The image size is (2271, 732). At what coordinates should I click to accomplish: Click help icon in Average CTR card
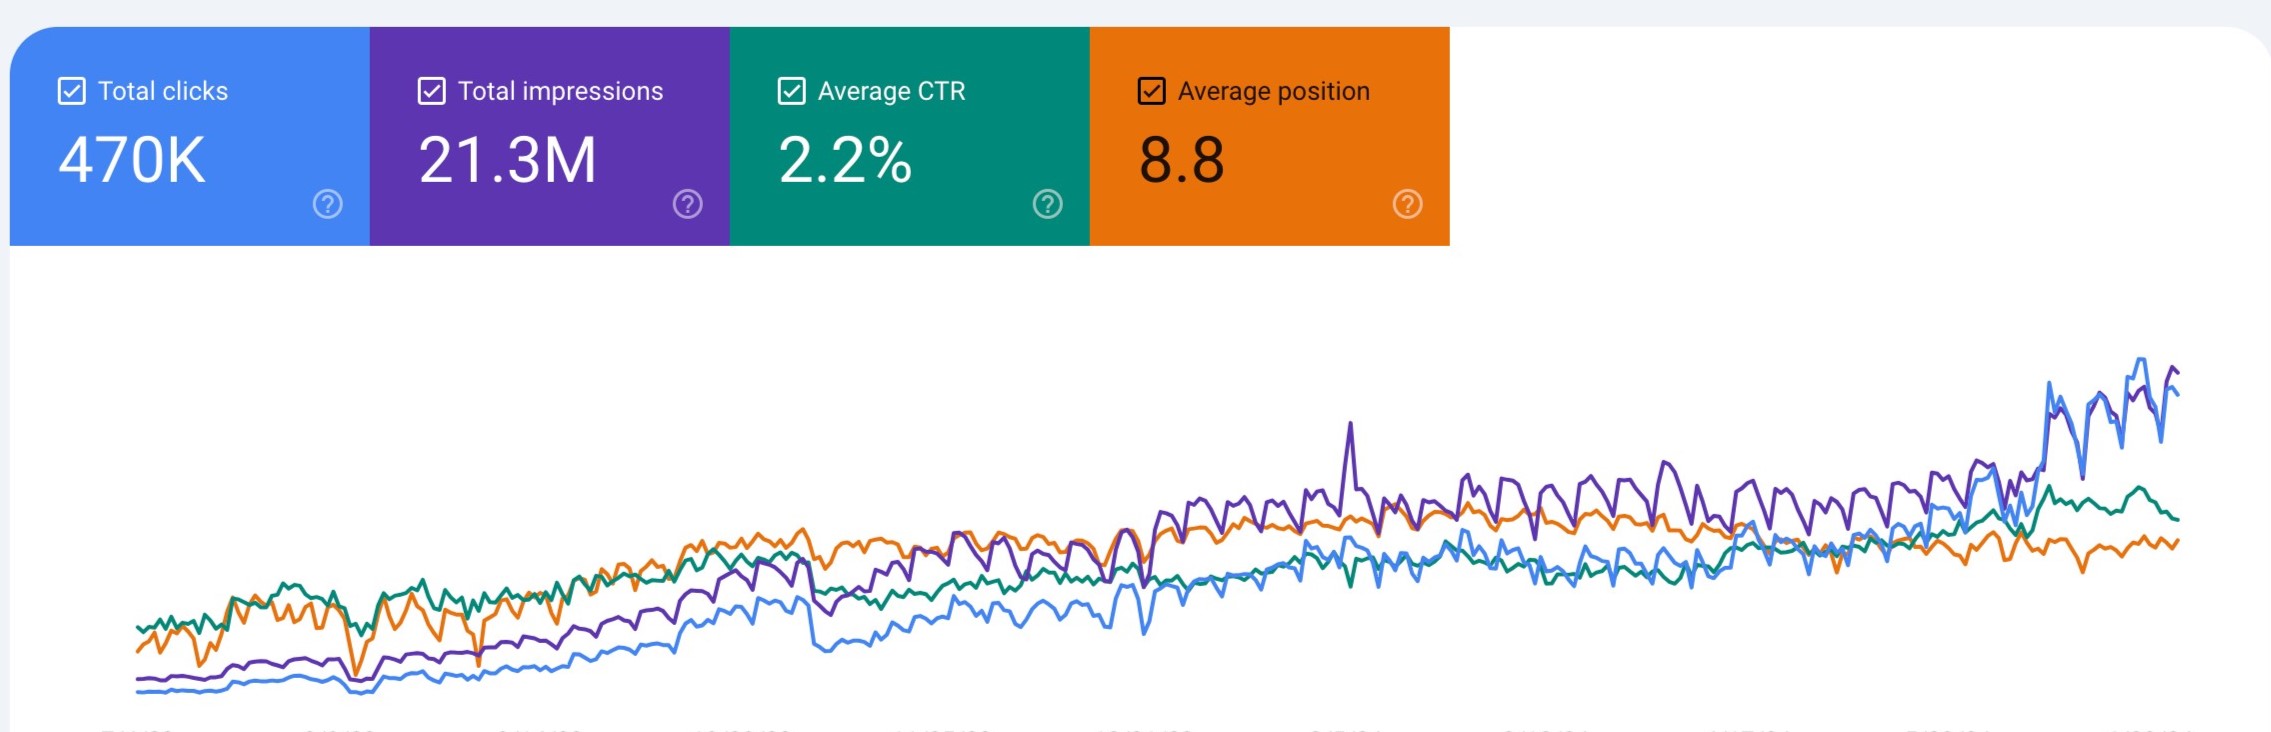click(x=1047, y=204)
